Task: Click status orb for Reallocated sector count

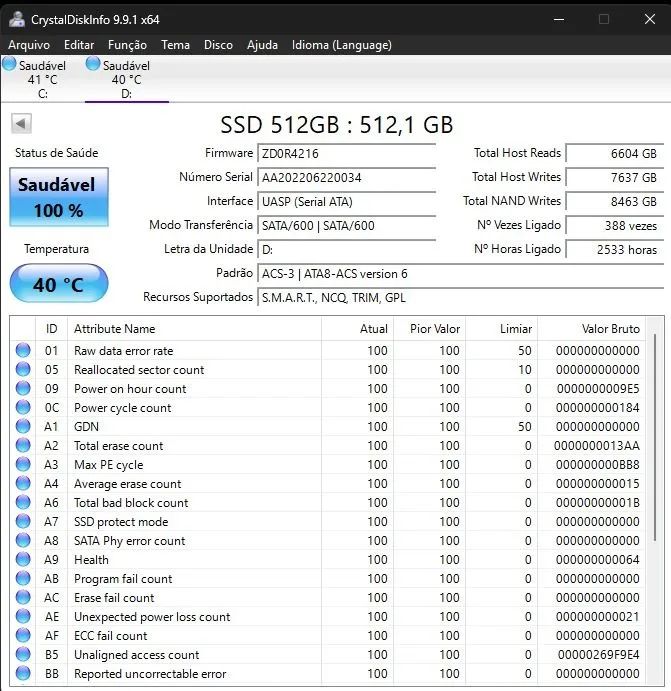Action: pyautogui.click(x=23, y=369)
